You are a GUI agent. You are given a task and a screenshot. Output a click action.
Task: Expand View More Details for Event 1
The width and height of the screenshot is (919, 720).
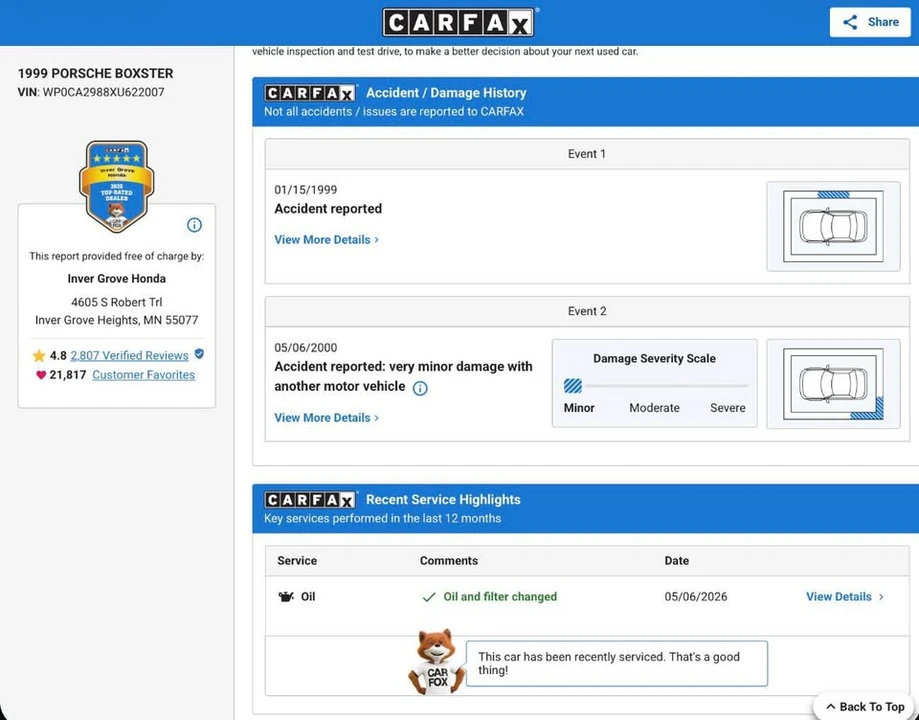point(326,240)
